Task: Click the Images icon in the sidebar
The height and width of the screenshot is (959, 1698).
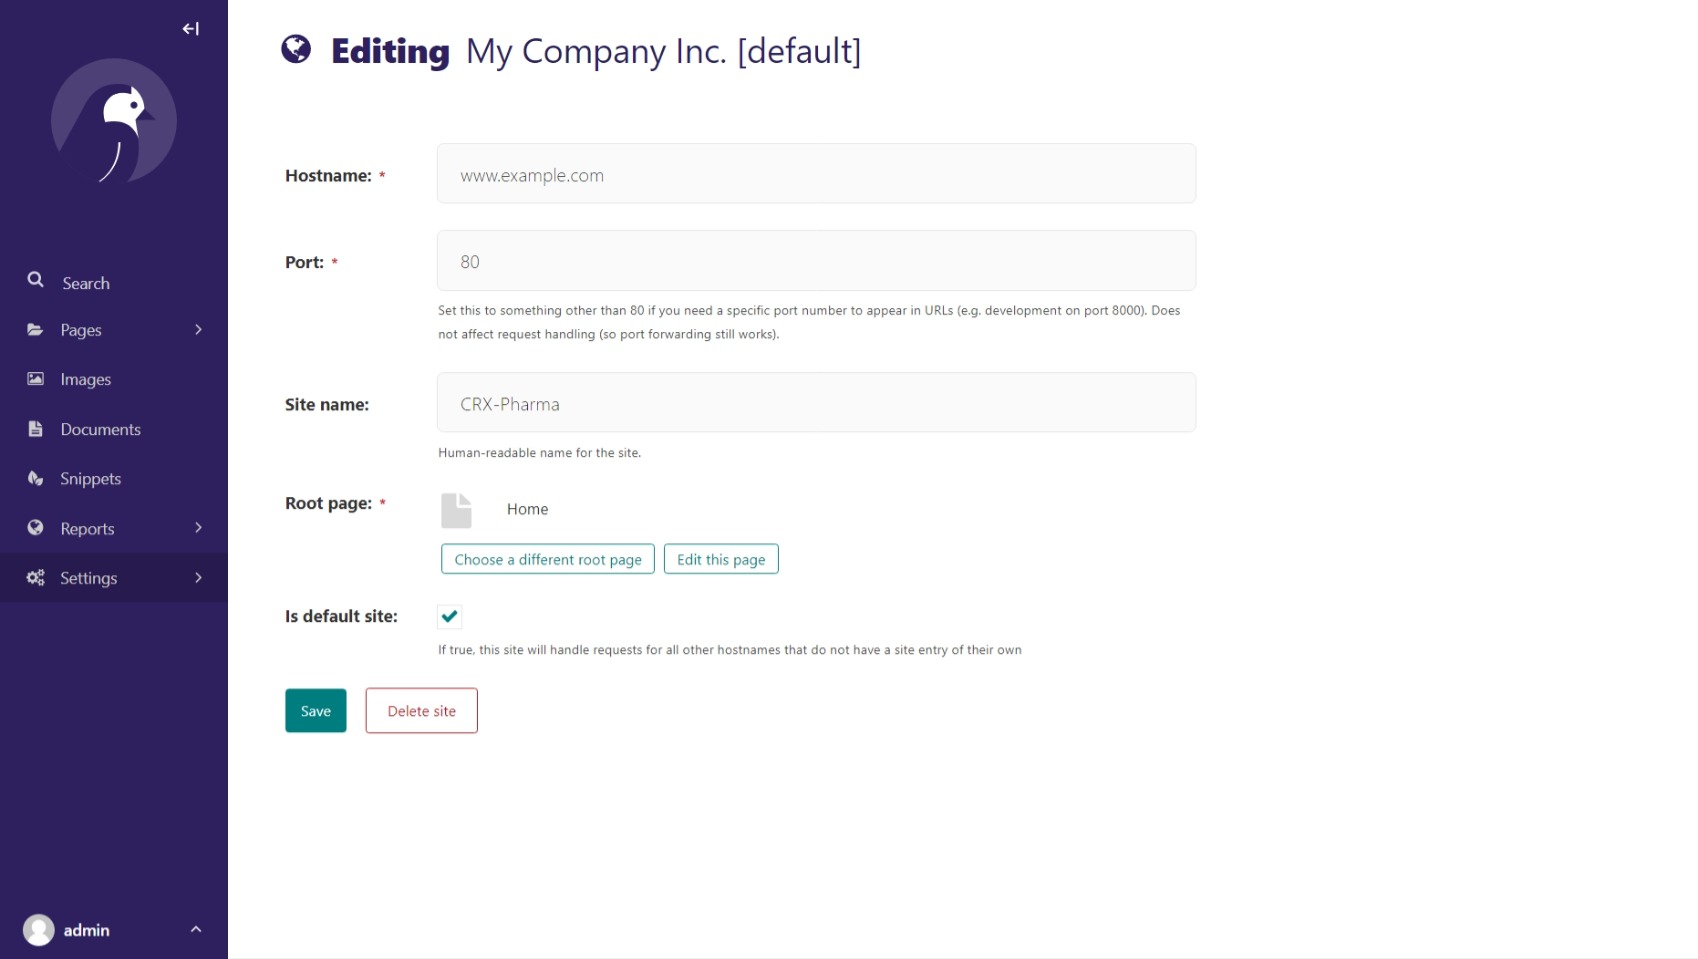Action: tap(36, 379)
